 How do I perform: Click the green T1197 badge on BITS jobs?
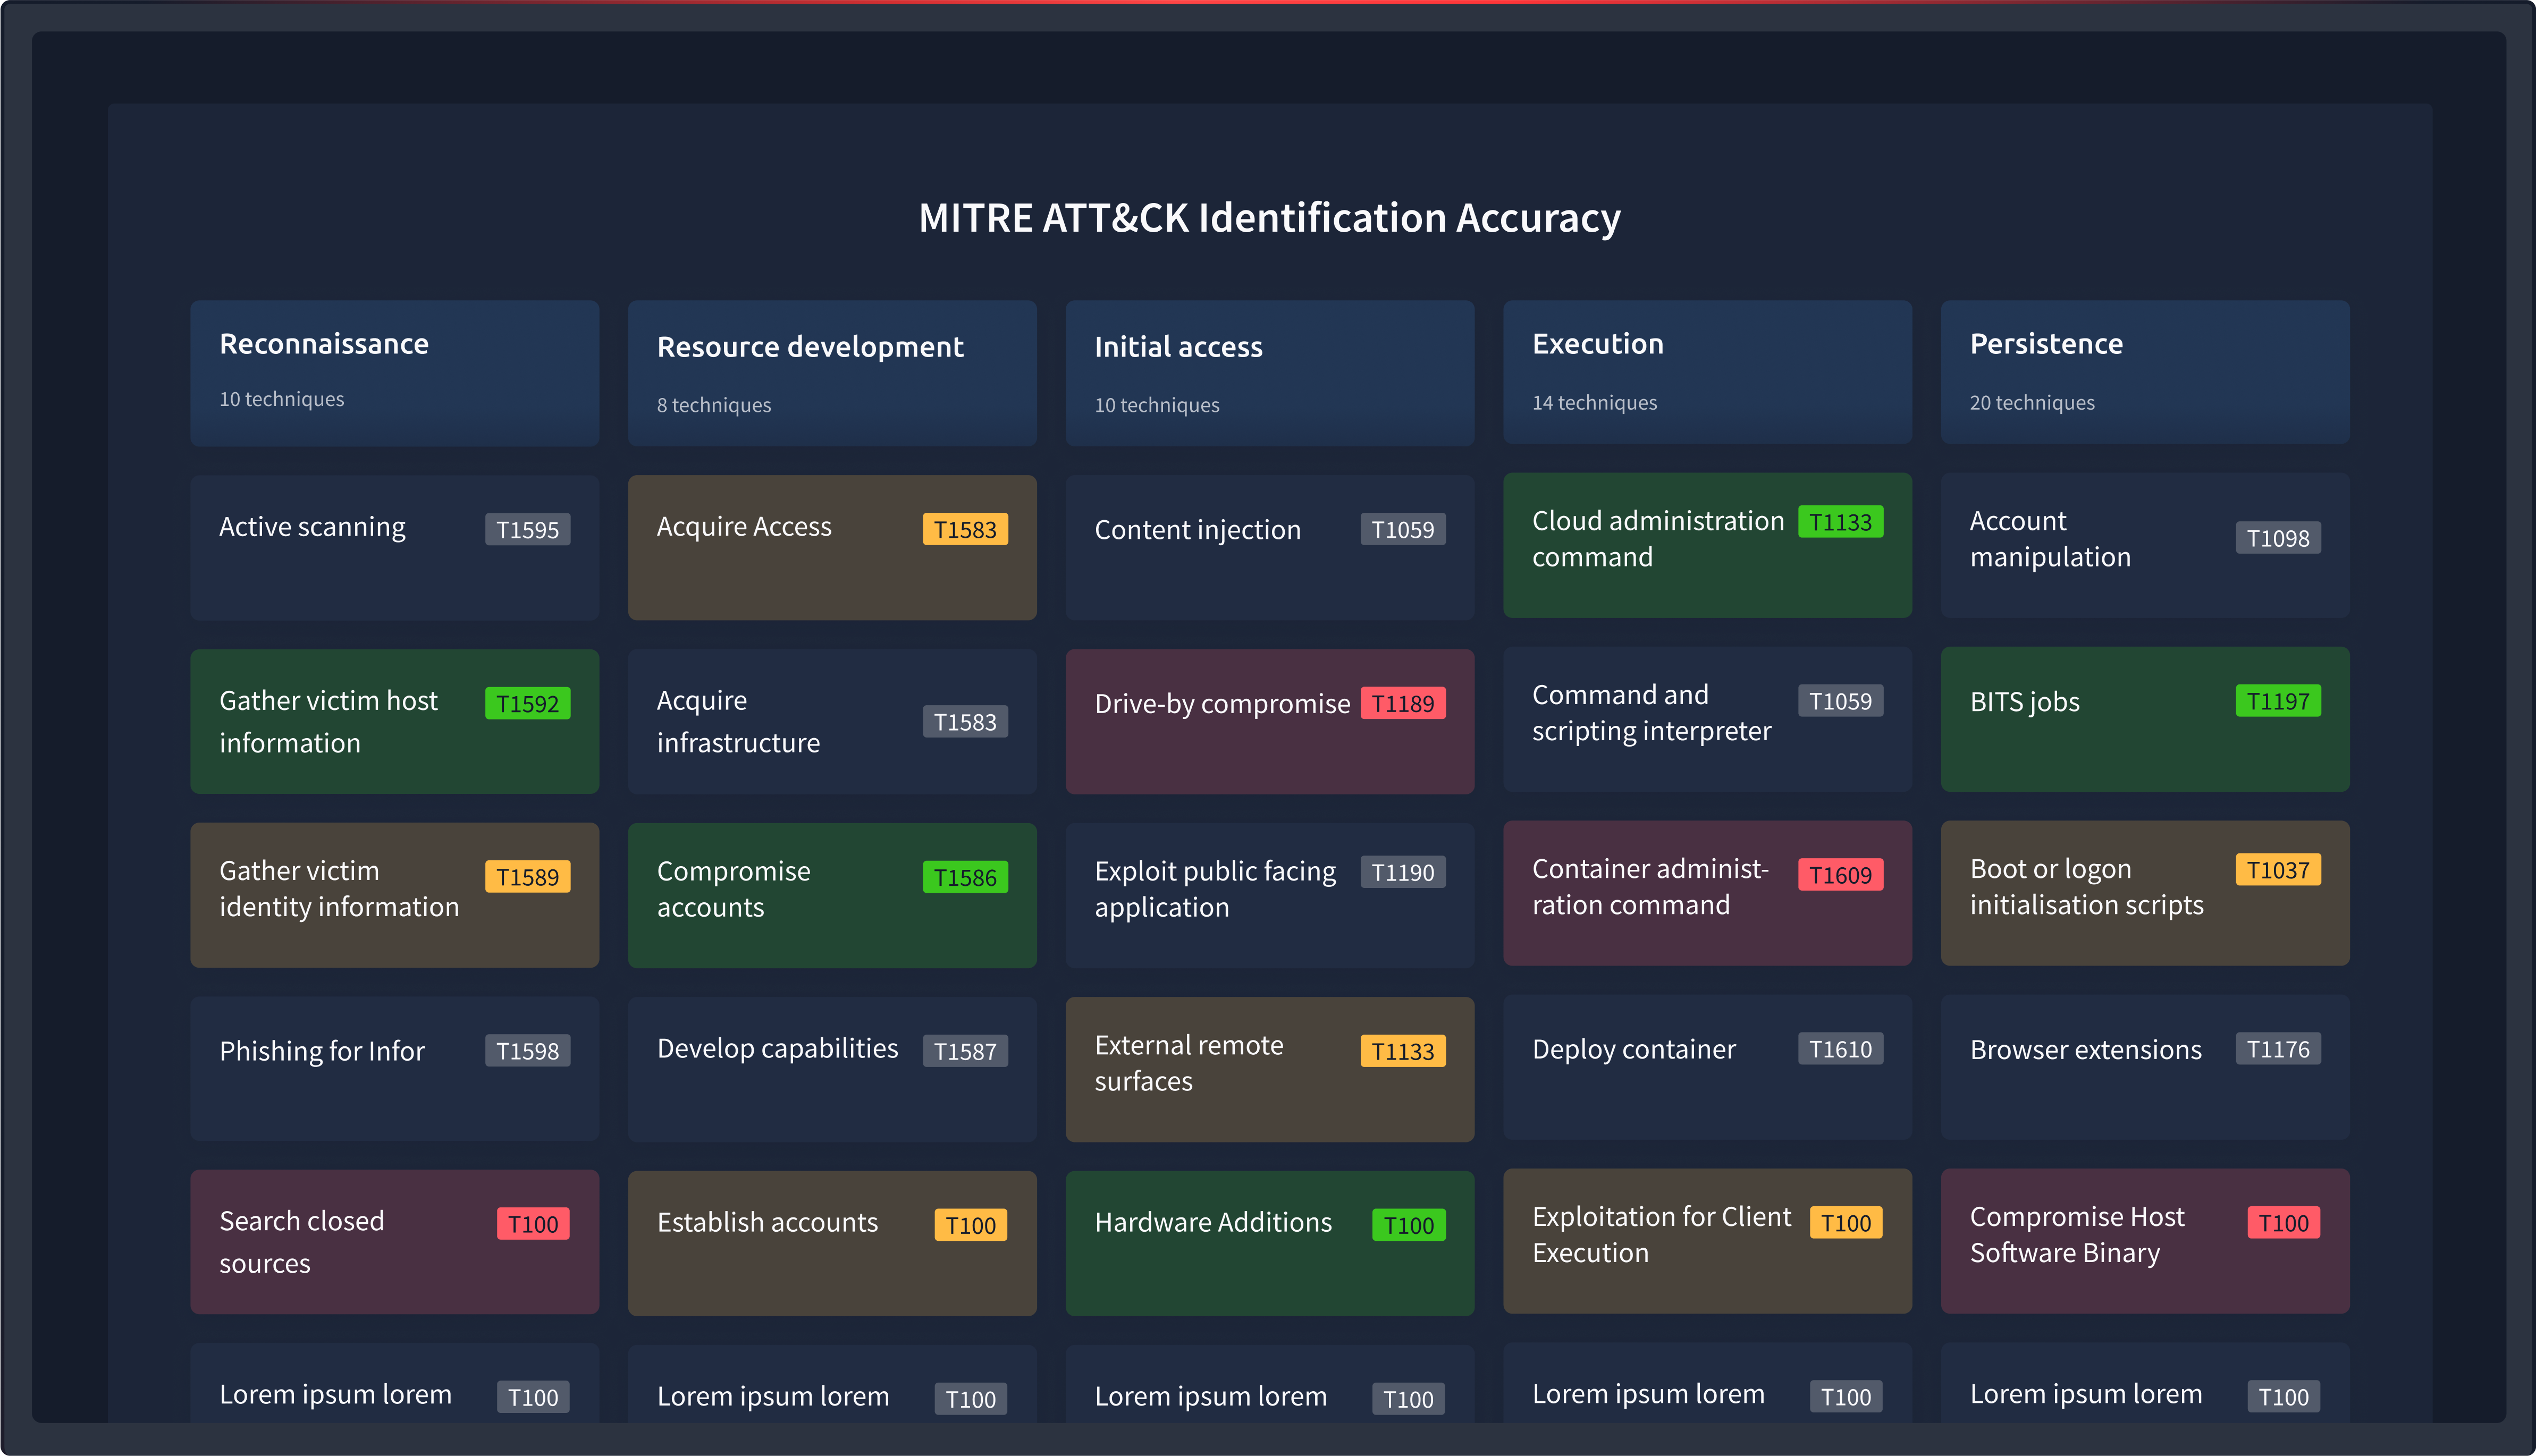[2278, 701]
